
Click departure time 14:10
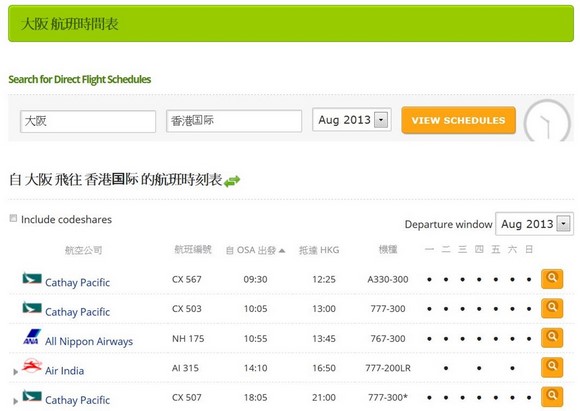pos(255,368)
